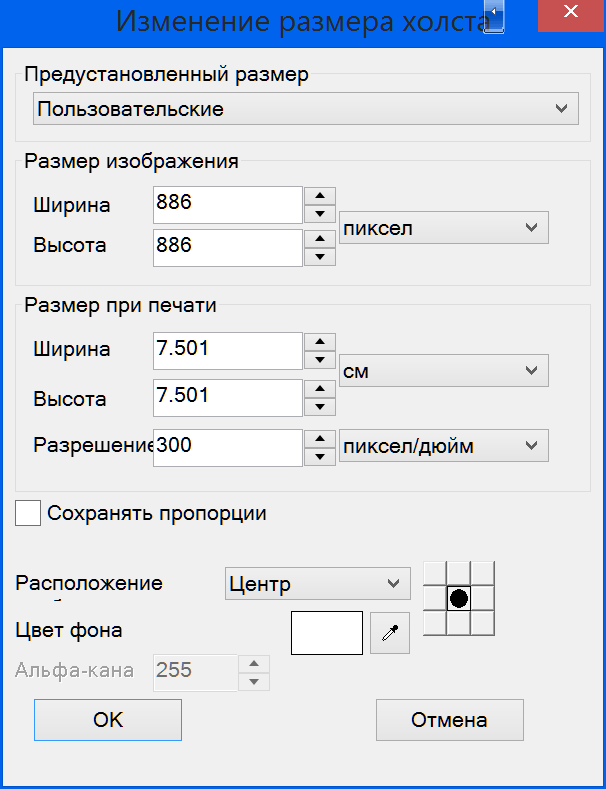
Task: Open the white background color swatch
Action: pos(327,633)
